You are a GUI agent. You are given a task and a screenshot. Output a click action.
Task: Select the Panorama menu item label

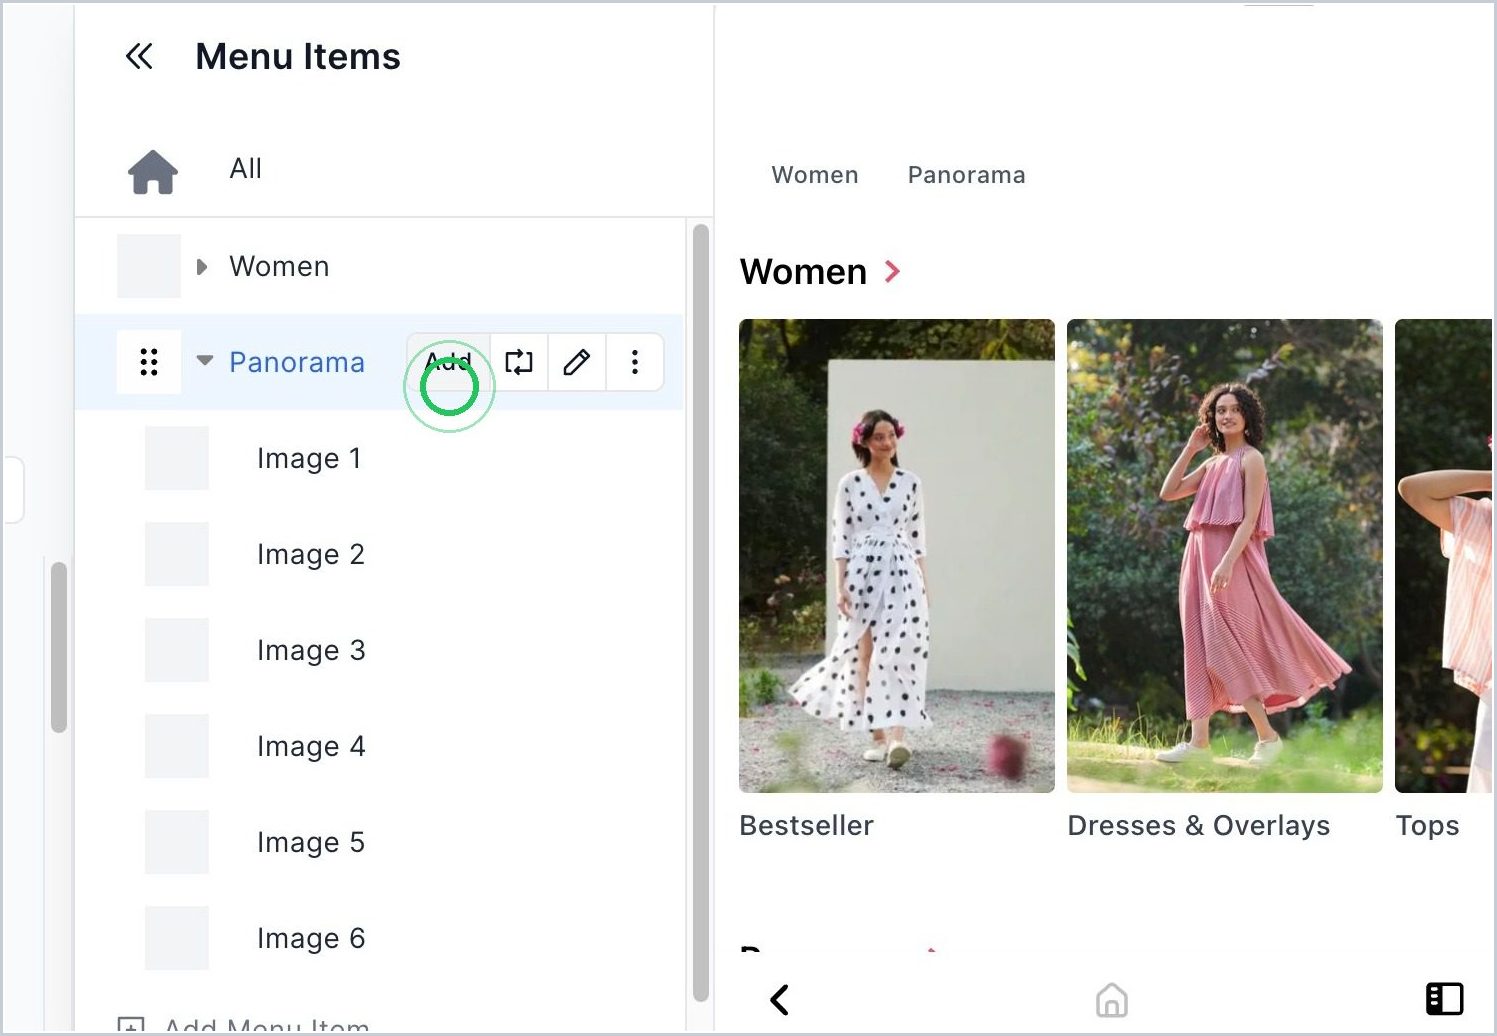pyautogui.click(x=297, y=362)
